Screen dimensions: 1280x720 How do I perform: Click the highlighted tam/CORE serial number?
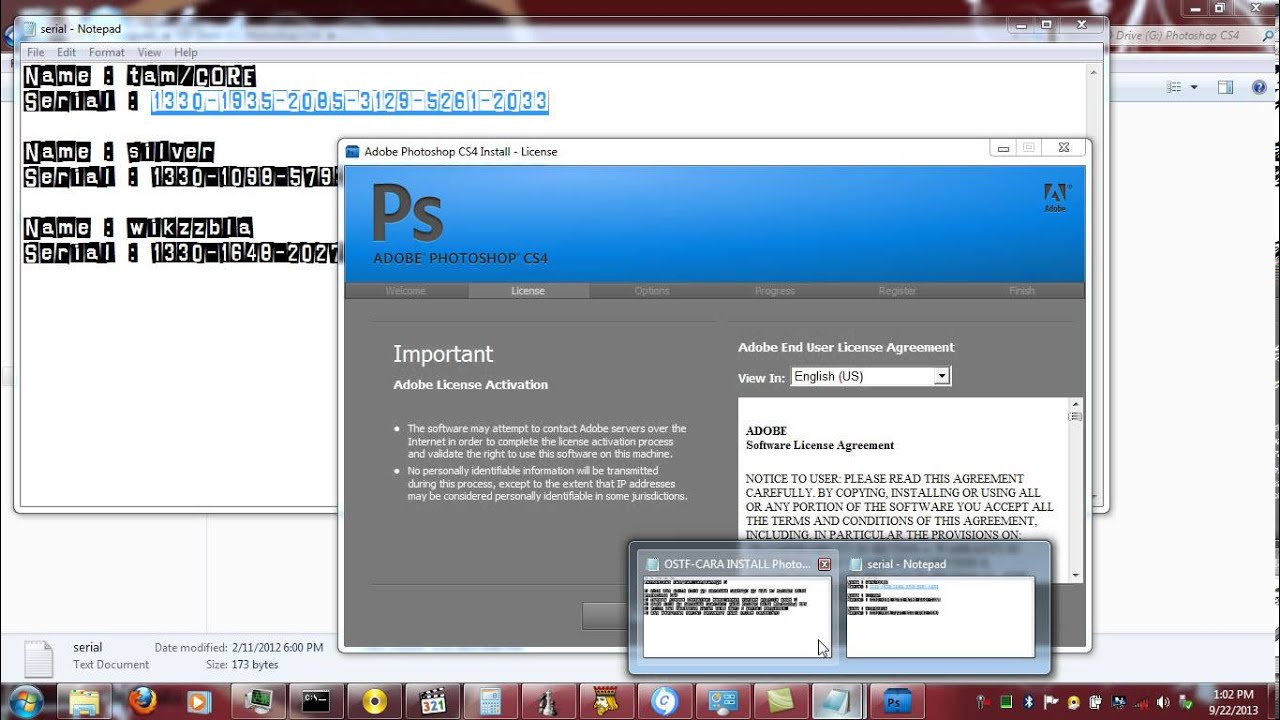coord(350,101)
